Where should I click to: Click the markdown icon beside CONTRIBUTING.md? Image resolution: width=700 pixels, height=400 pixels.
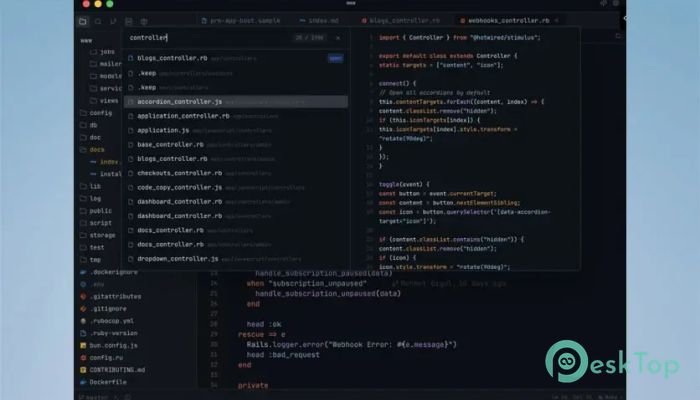click(83, 370)
